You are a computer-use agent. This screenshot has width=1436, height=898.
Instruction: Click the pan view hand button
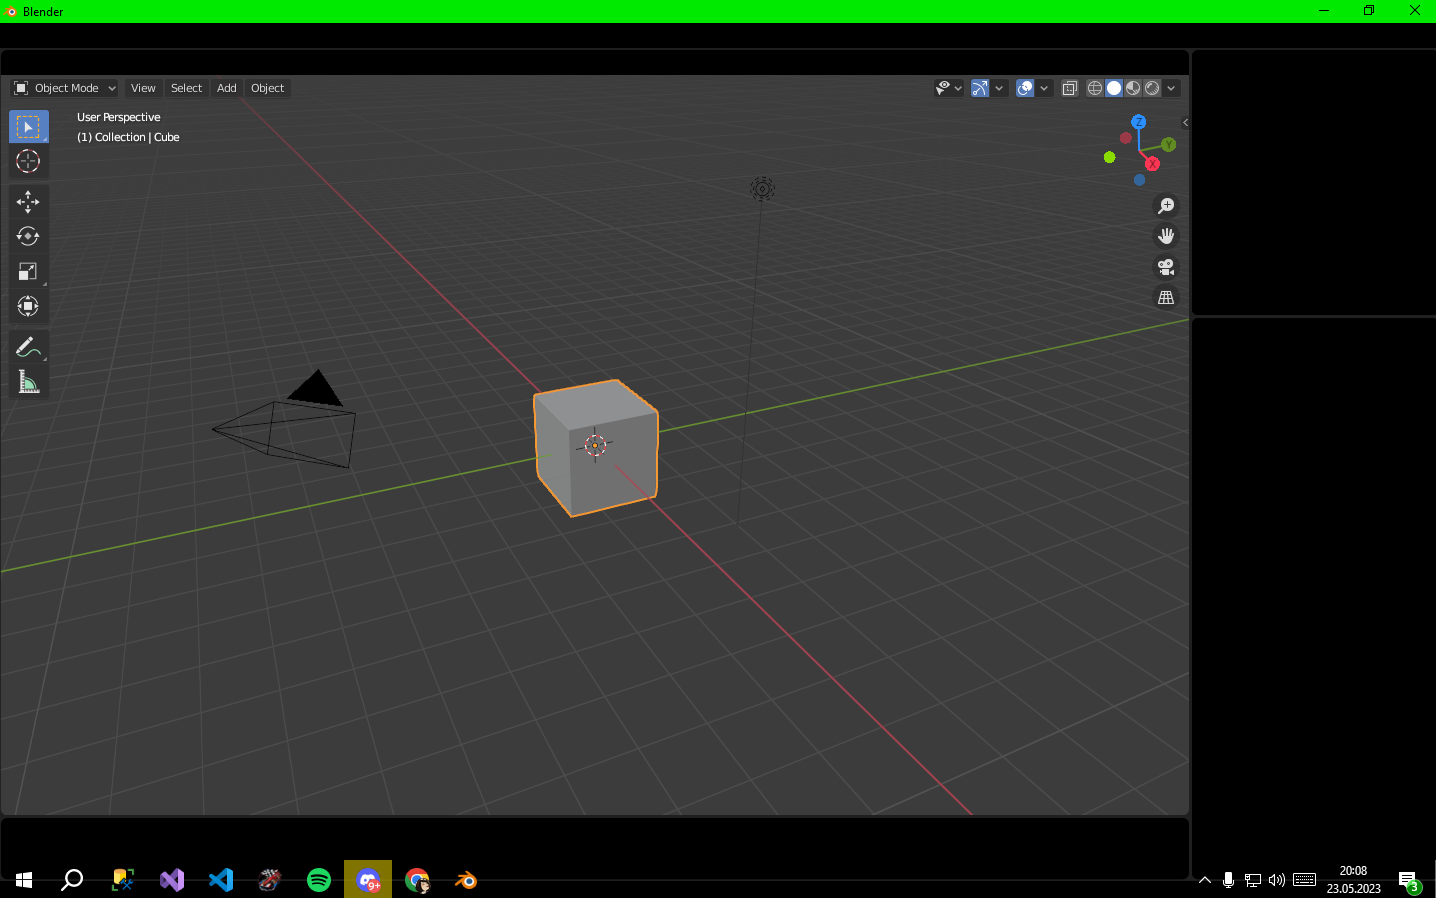[1166, 236]
